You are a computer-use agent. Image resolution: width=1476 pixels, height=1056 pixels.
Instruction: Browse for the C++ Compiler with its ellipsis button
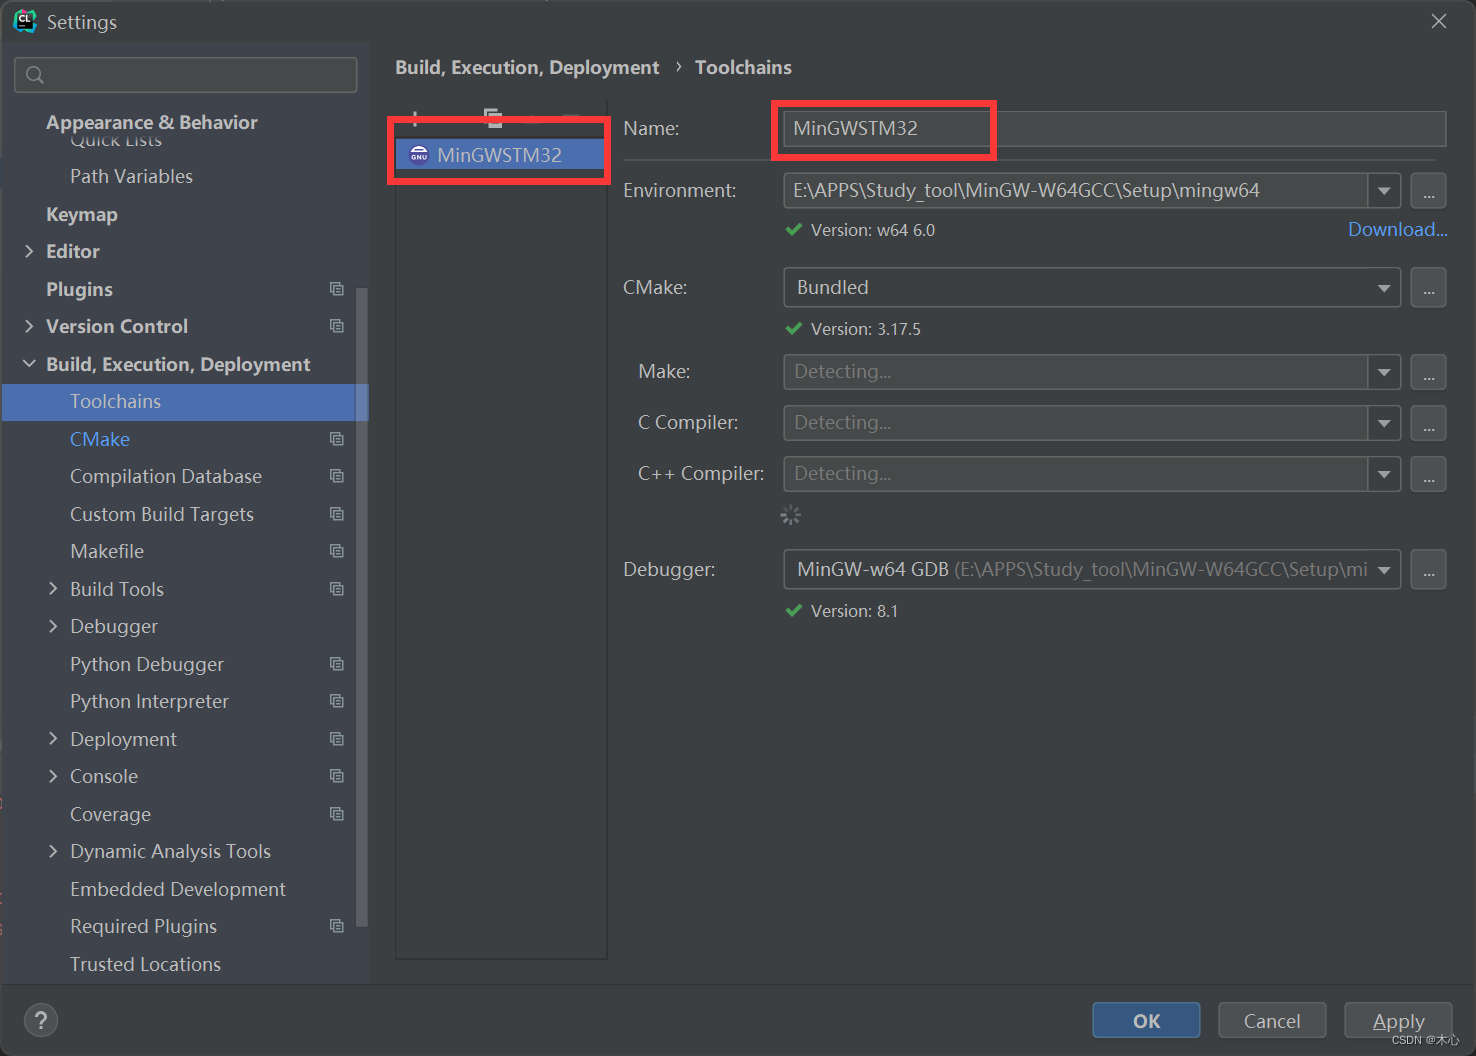coord(1428,474)
